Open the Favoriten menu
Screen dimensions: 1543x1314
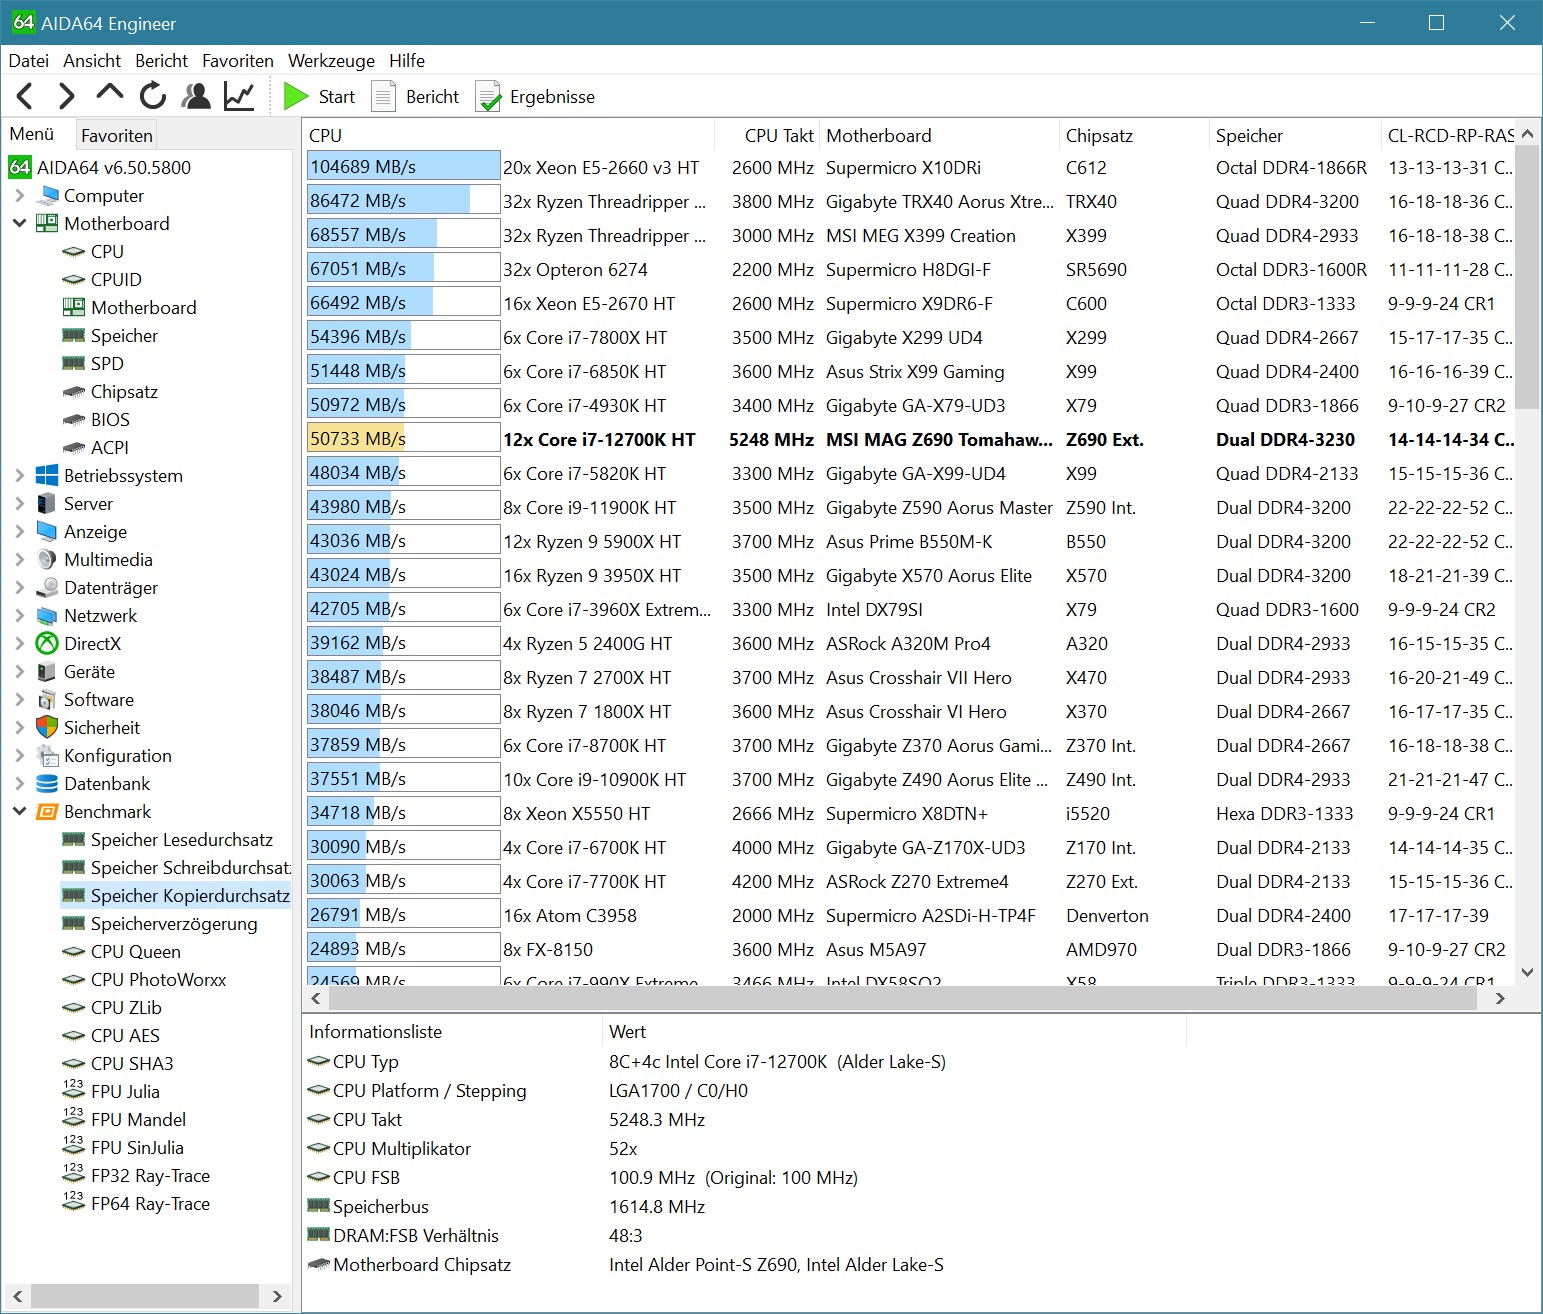pyautogui.click(x=237, y=60)
